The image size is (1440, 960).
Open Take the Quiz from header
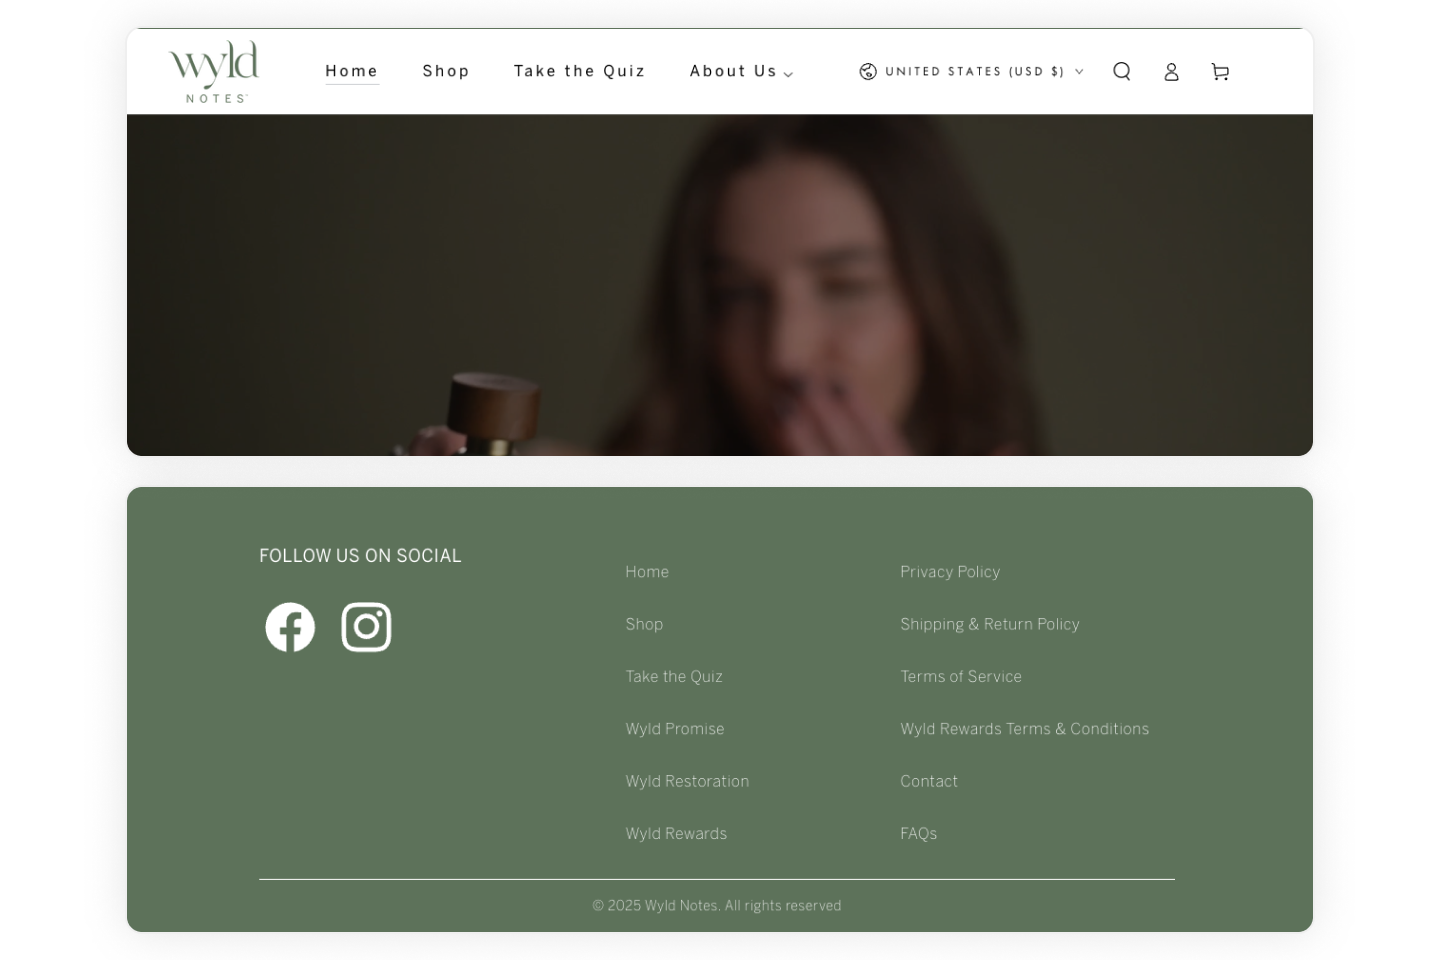[580, 71]
